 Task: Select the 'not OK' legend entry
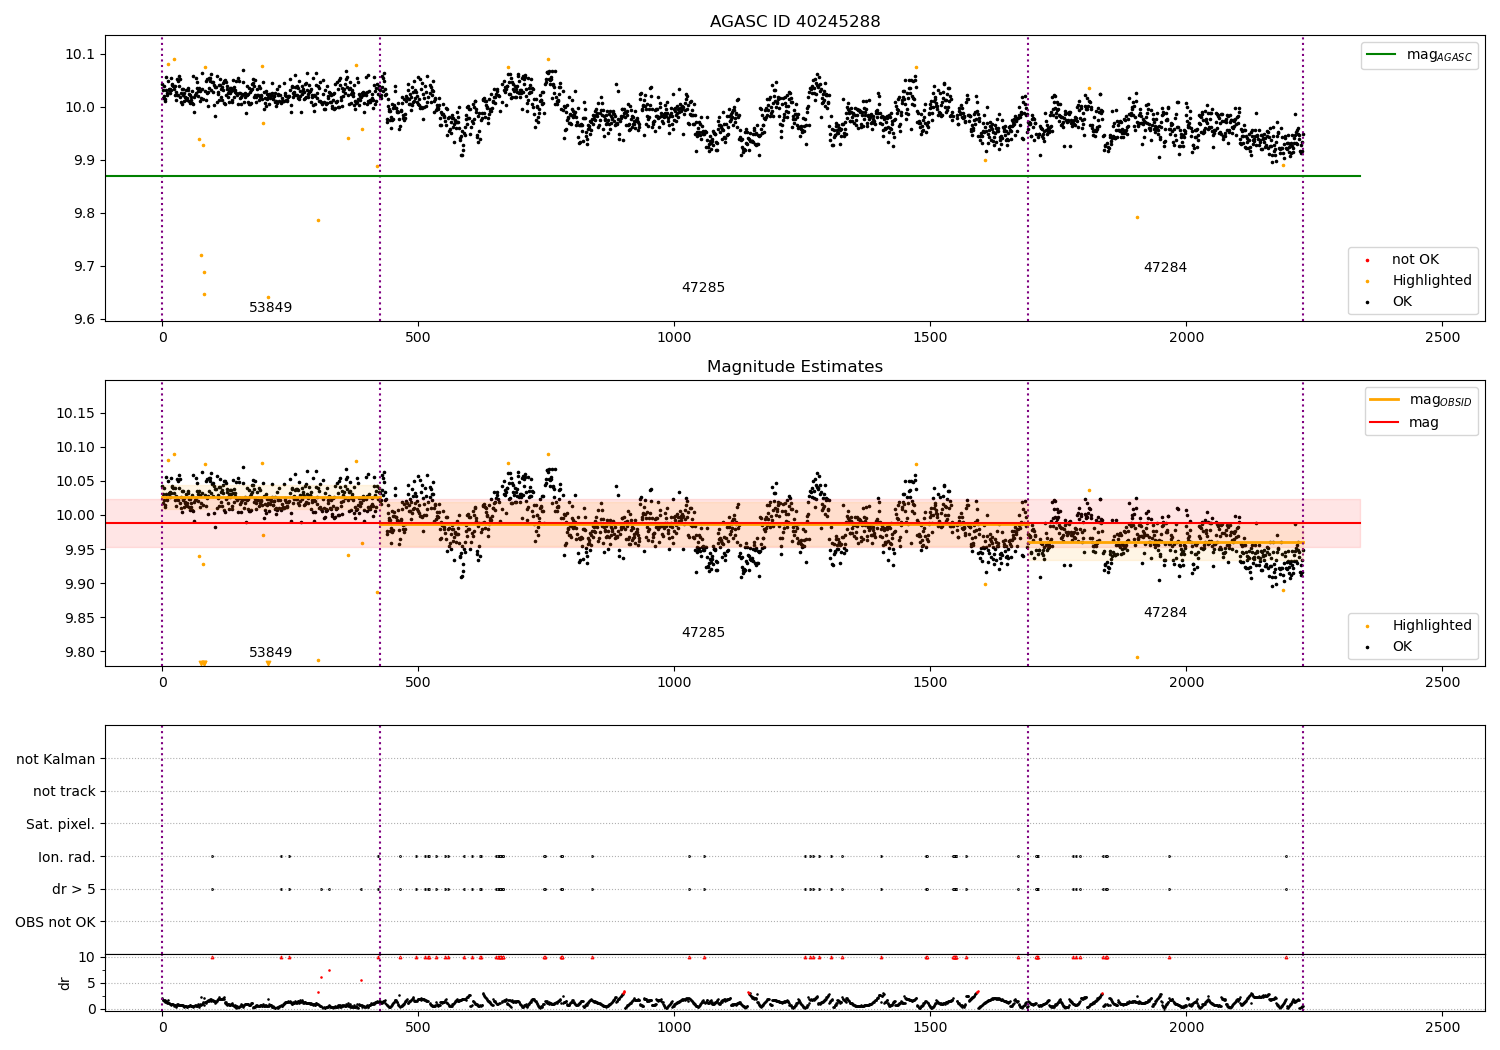click(x=1415, y=260)
